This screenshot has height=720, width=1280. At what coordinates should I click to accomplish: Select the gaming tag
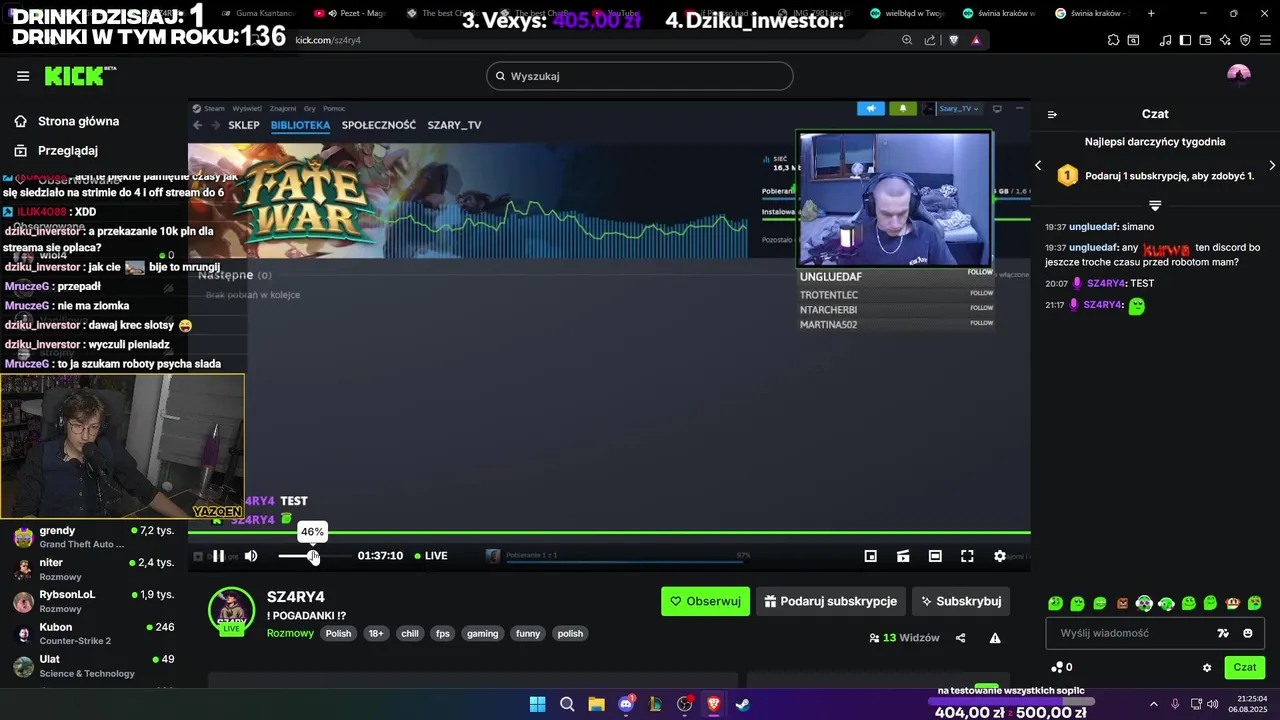click(482, 633)
